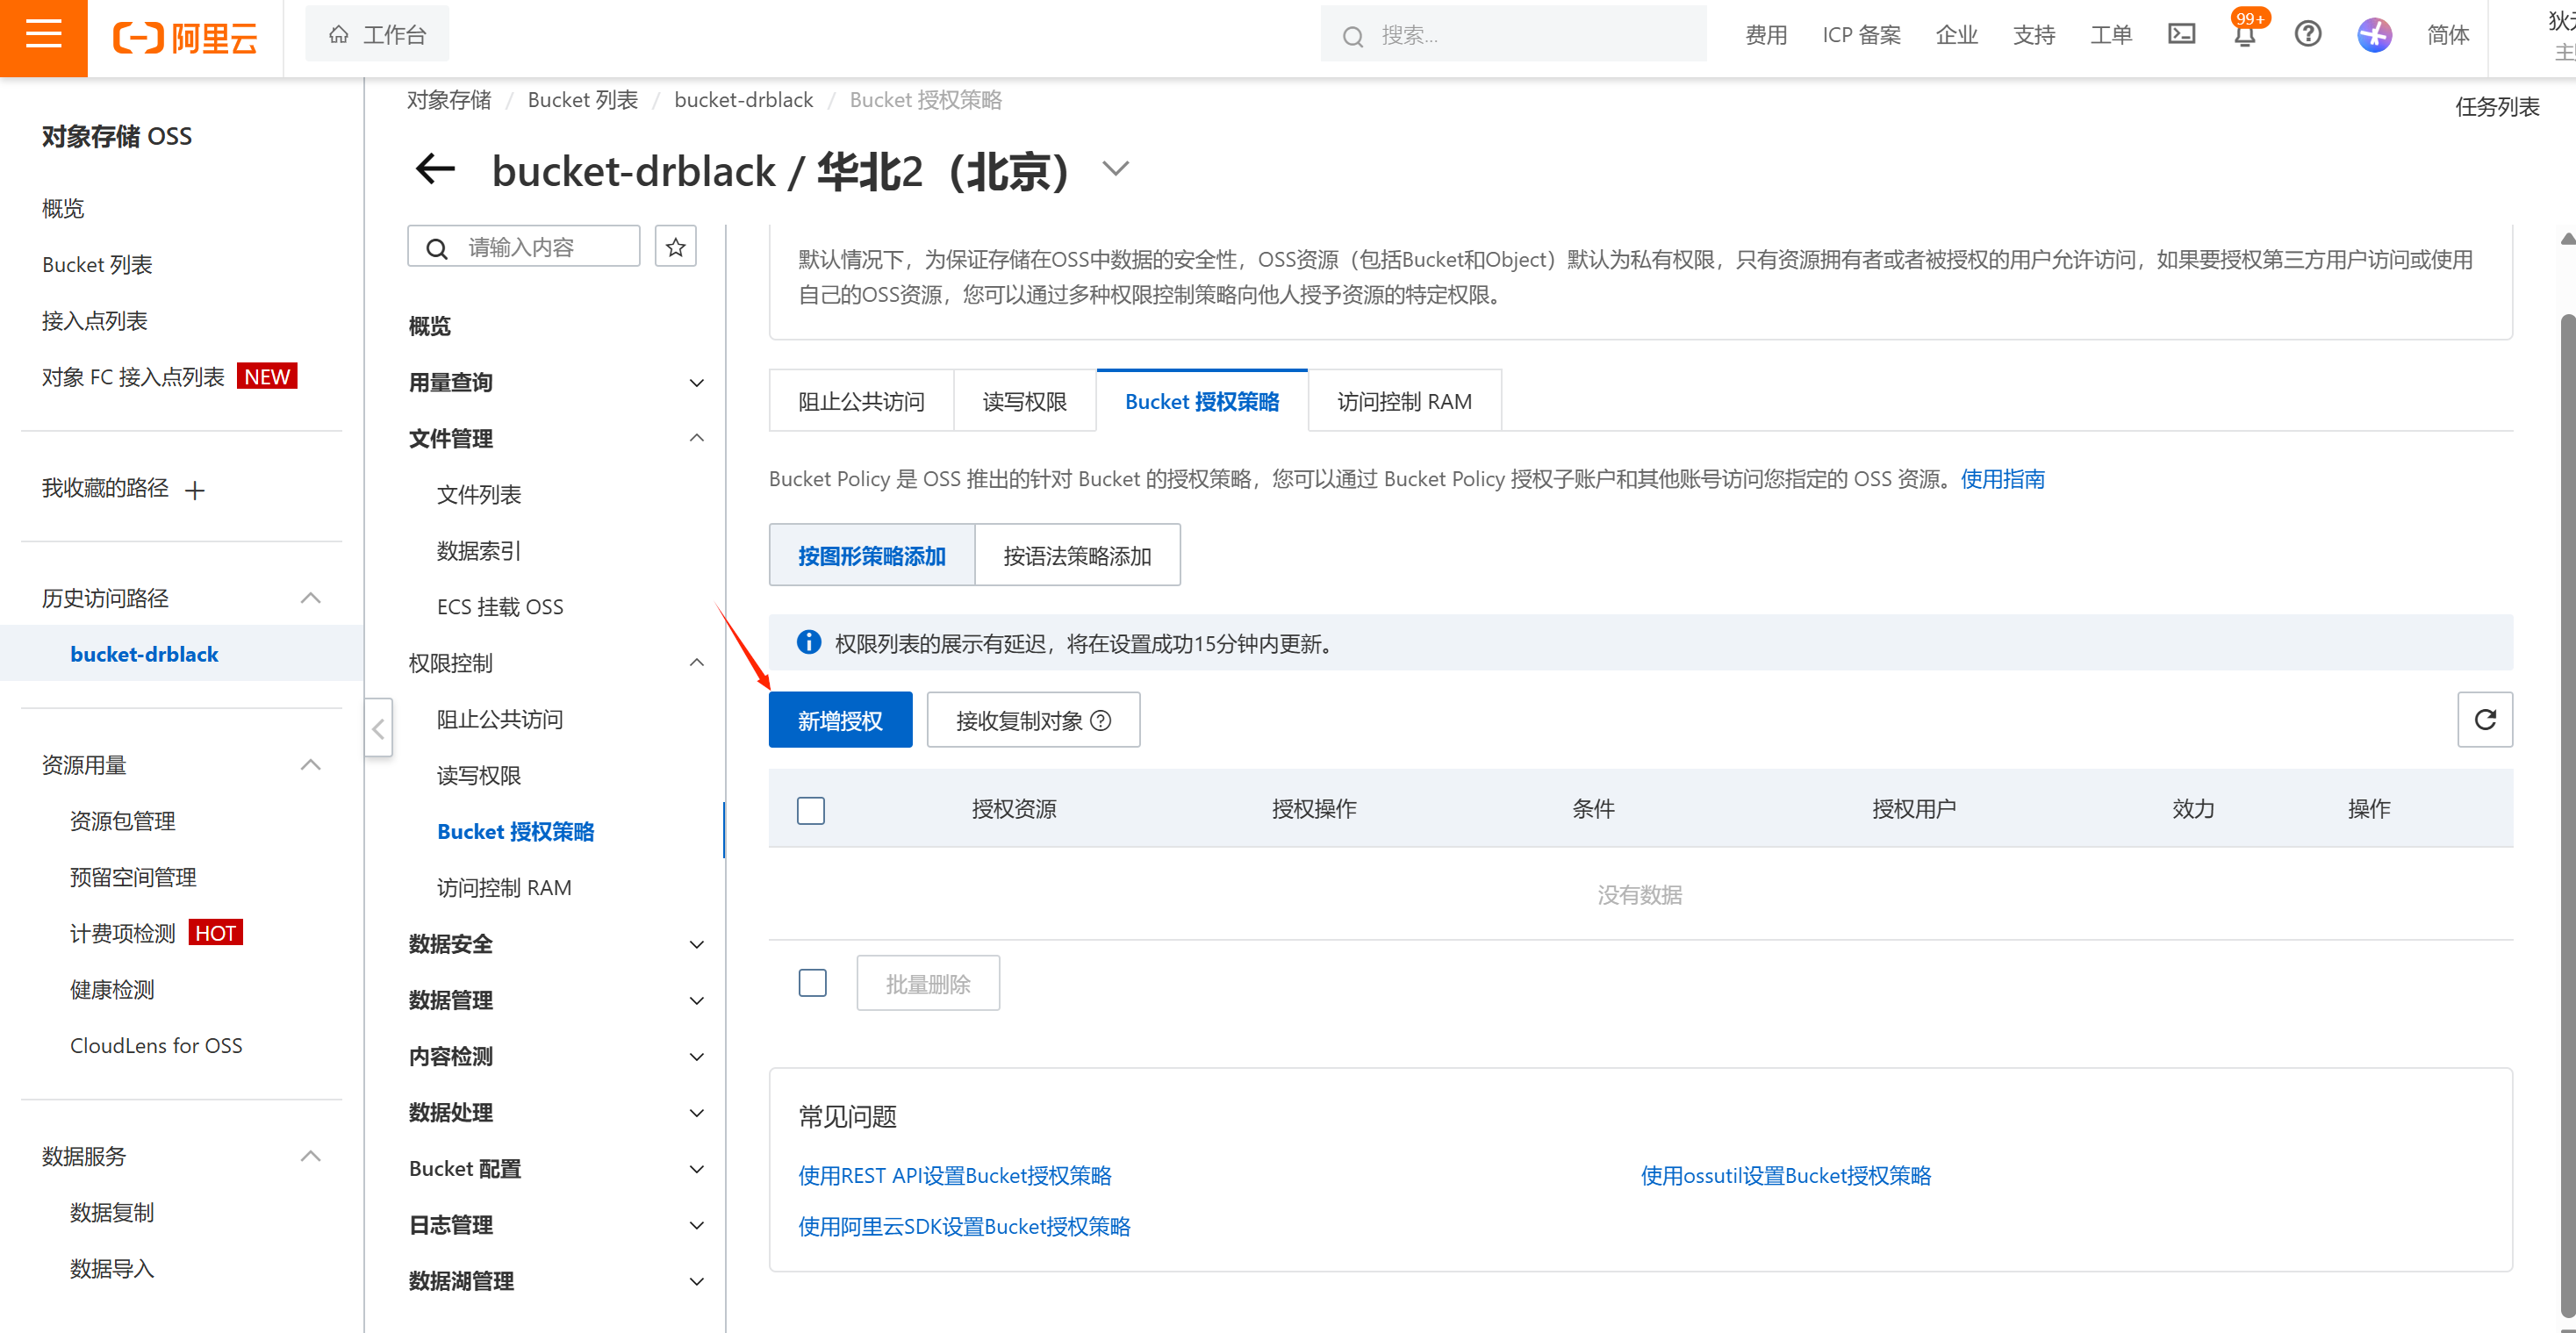This screenshot has height=1333, width=2576.
Task: Open 费用 in top navigation
Action: pyautogui.click(x=1766, y=36)
